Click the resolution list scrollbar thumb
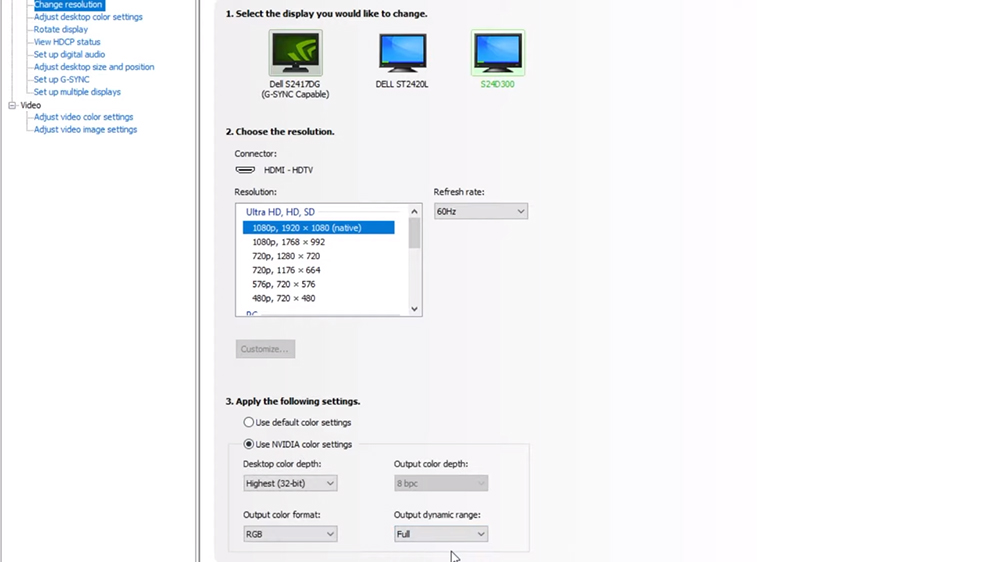The image size is (1000, 562). (415, 233)
